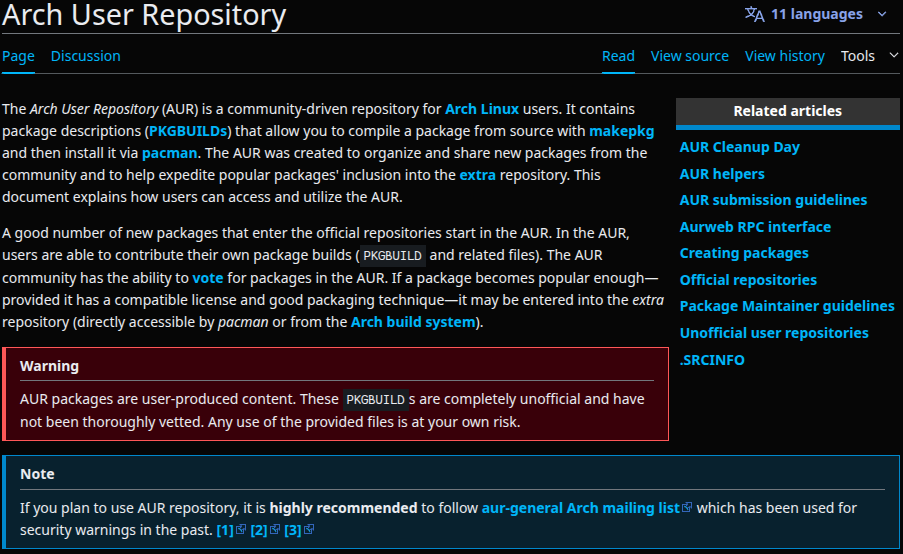Viewport: 903px width, 554px height.
Task: Click external link icon beside reference [3]
Action: pyautogui.click(x=309, y=529)
